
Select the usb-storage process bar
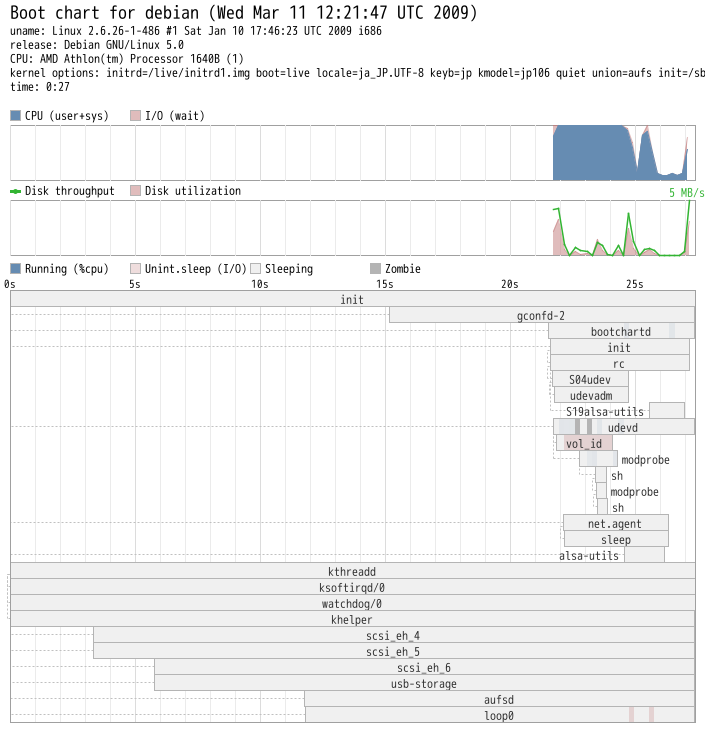(424, 683)
